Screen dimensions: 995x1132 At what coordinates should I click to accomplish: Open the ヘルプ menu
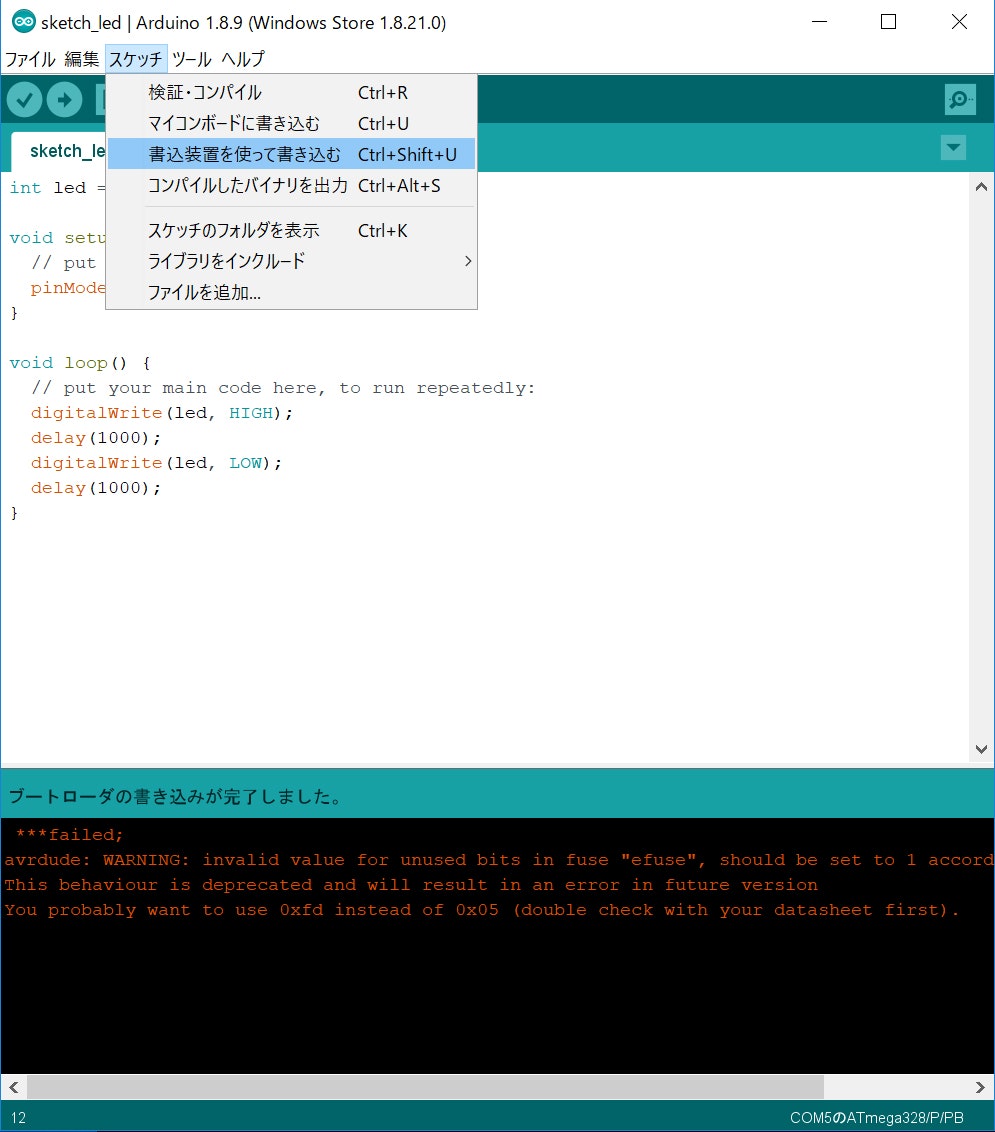coord(243,58)
